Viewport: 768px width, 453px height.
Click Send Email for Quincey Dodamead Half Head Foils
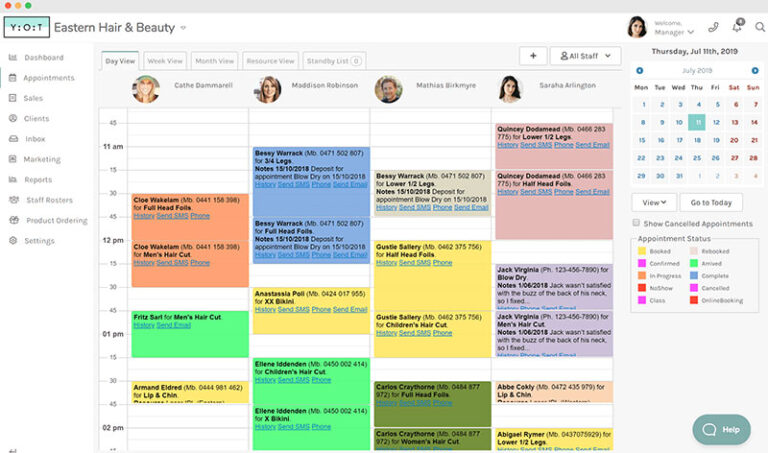coord(593,192)
